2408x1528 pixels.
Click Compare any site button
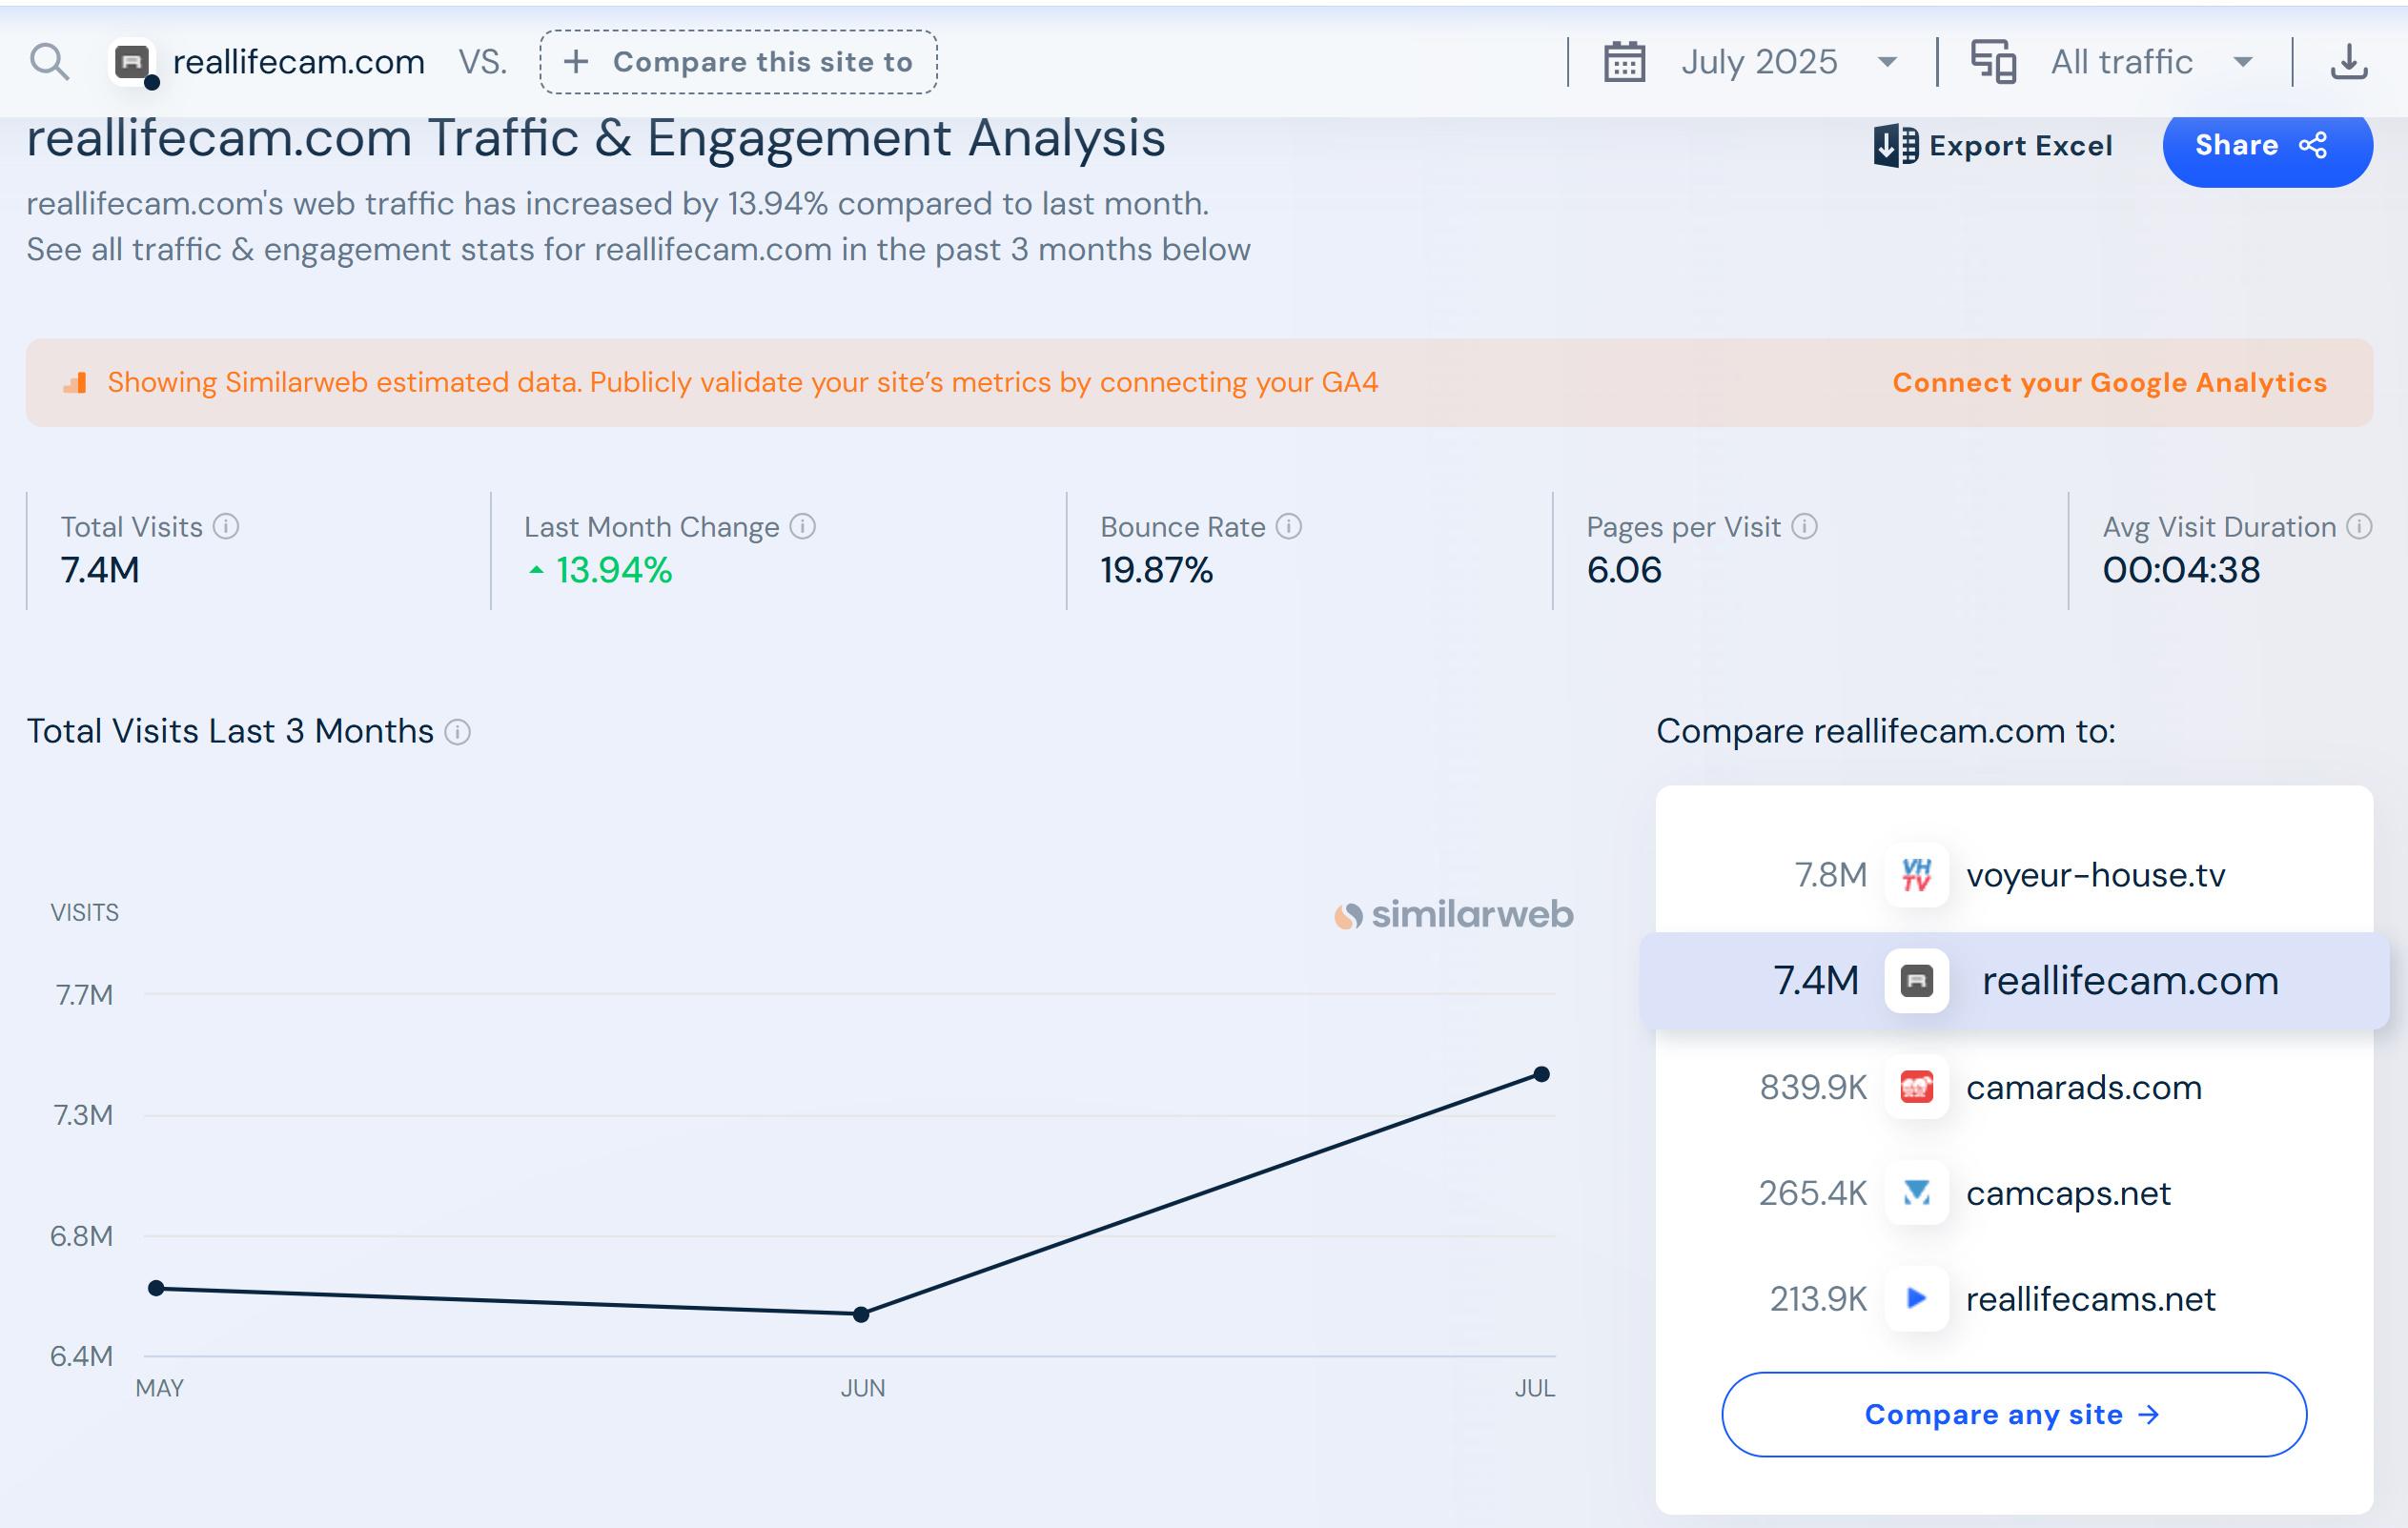click(x=2013, y=1414)
